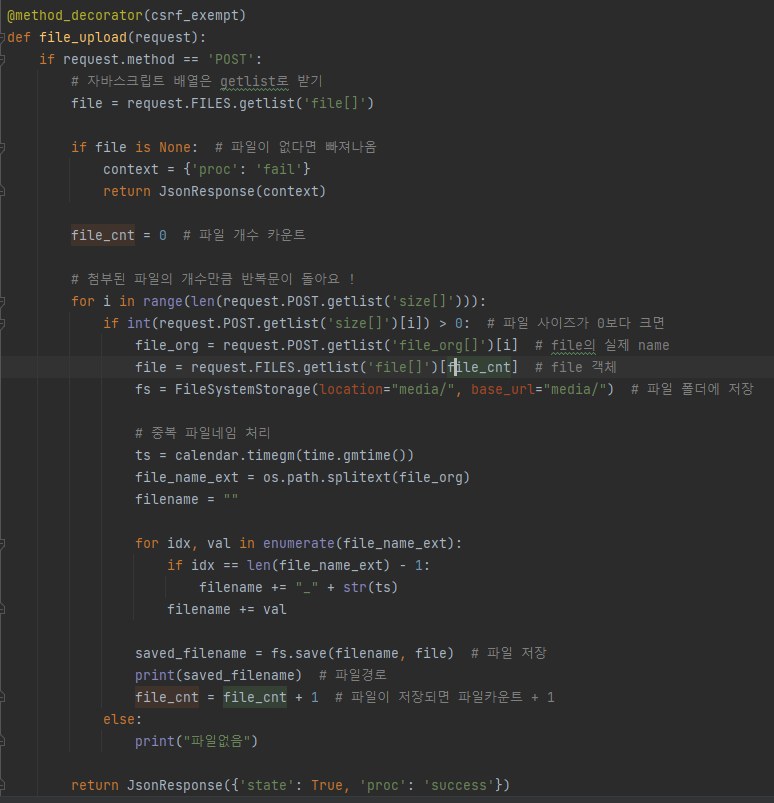Click the base_url keyword argument

click(x=503, y=389)
